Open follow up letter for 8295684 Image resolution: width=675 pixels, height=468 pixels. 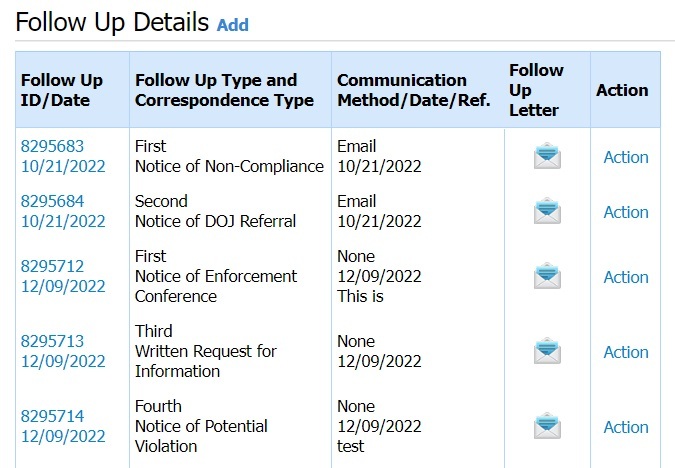547,211
